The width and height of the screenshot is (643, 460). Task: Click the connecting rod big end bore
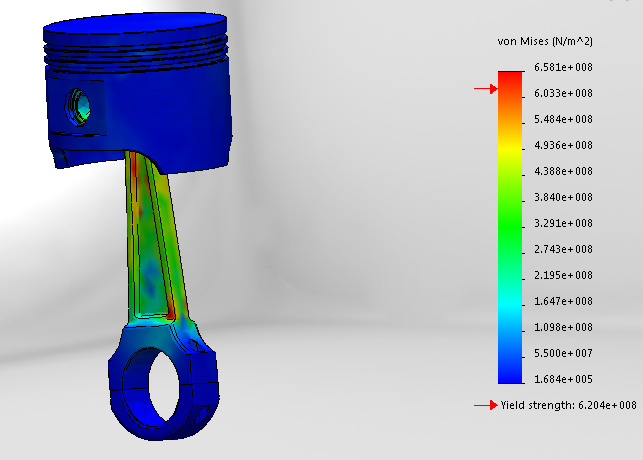(x=163, y=385)
